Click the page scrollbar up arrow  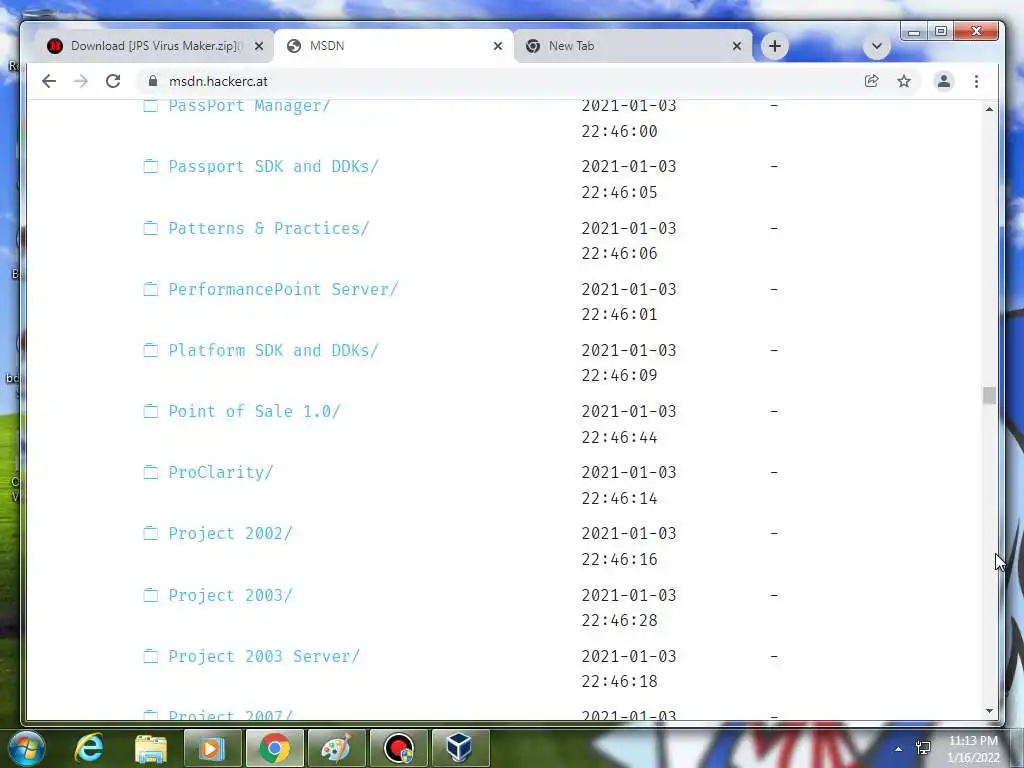pyautogui.click(x=989, y=109)
